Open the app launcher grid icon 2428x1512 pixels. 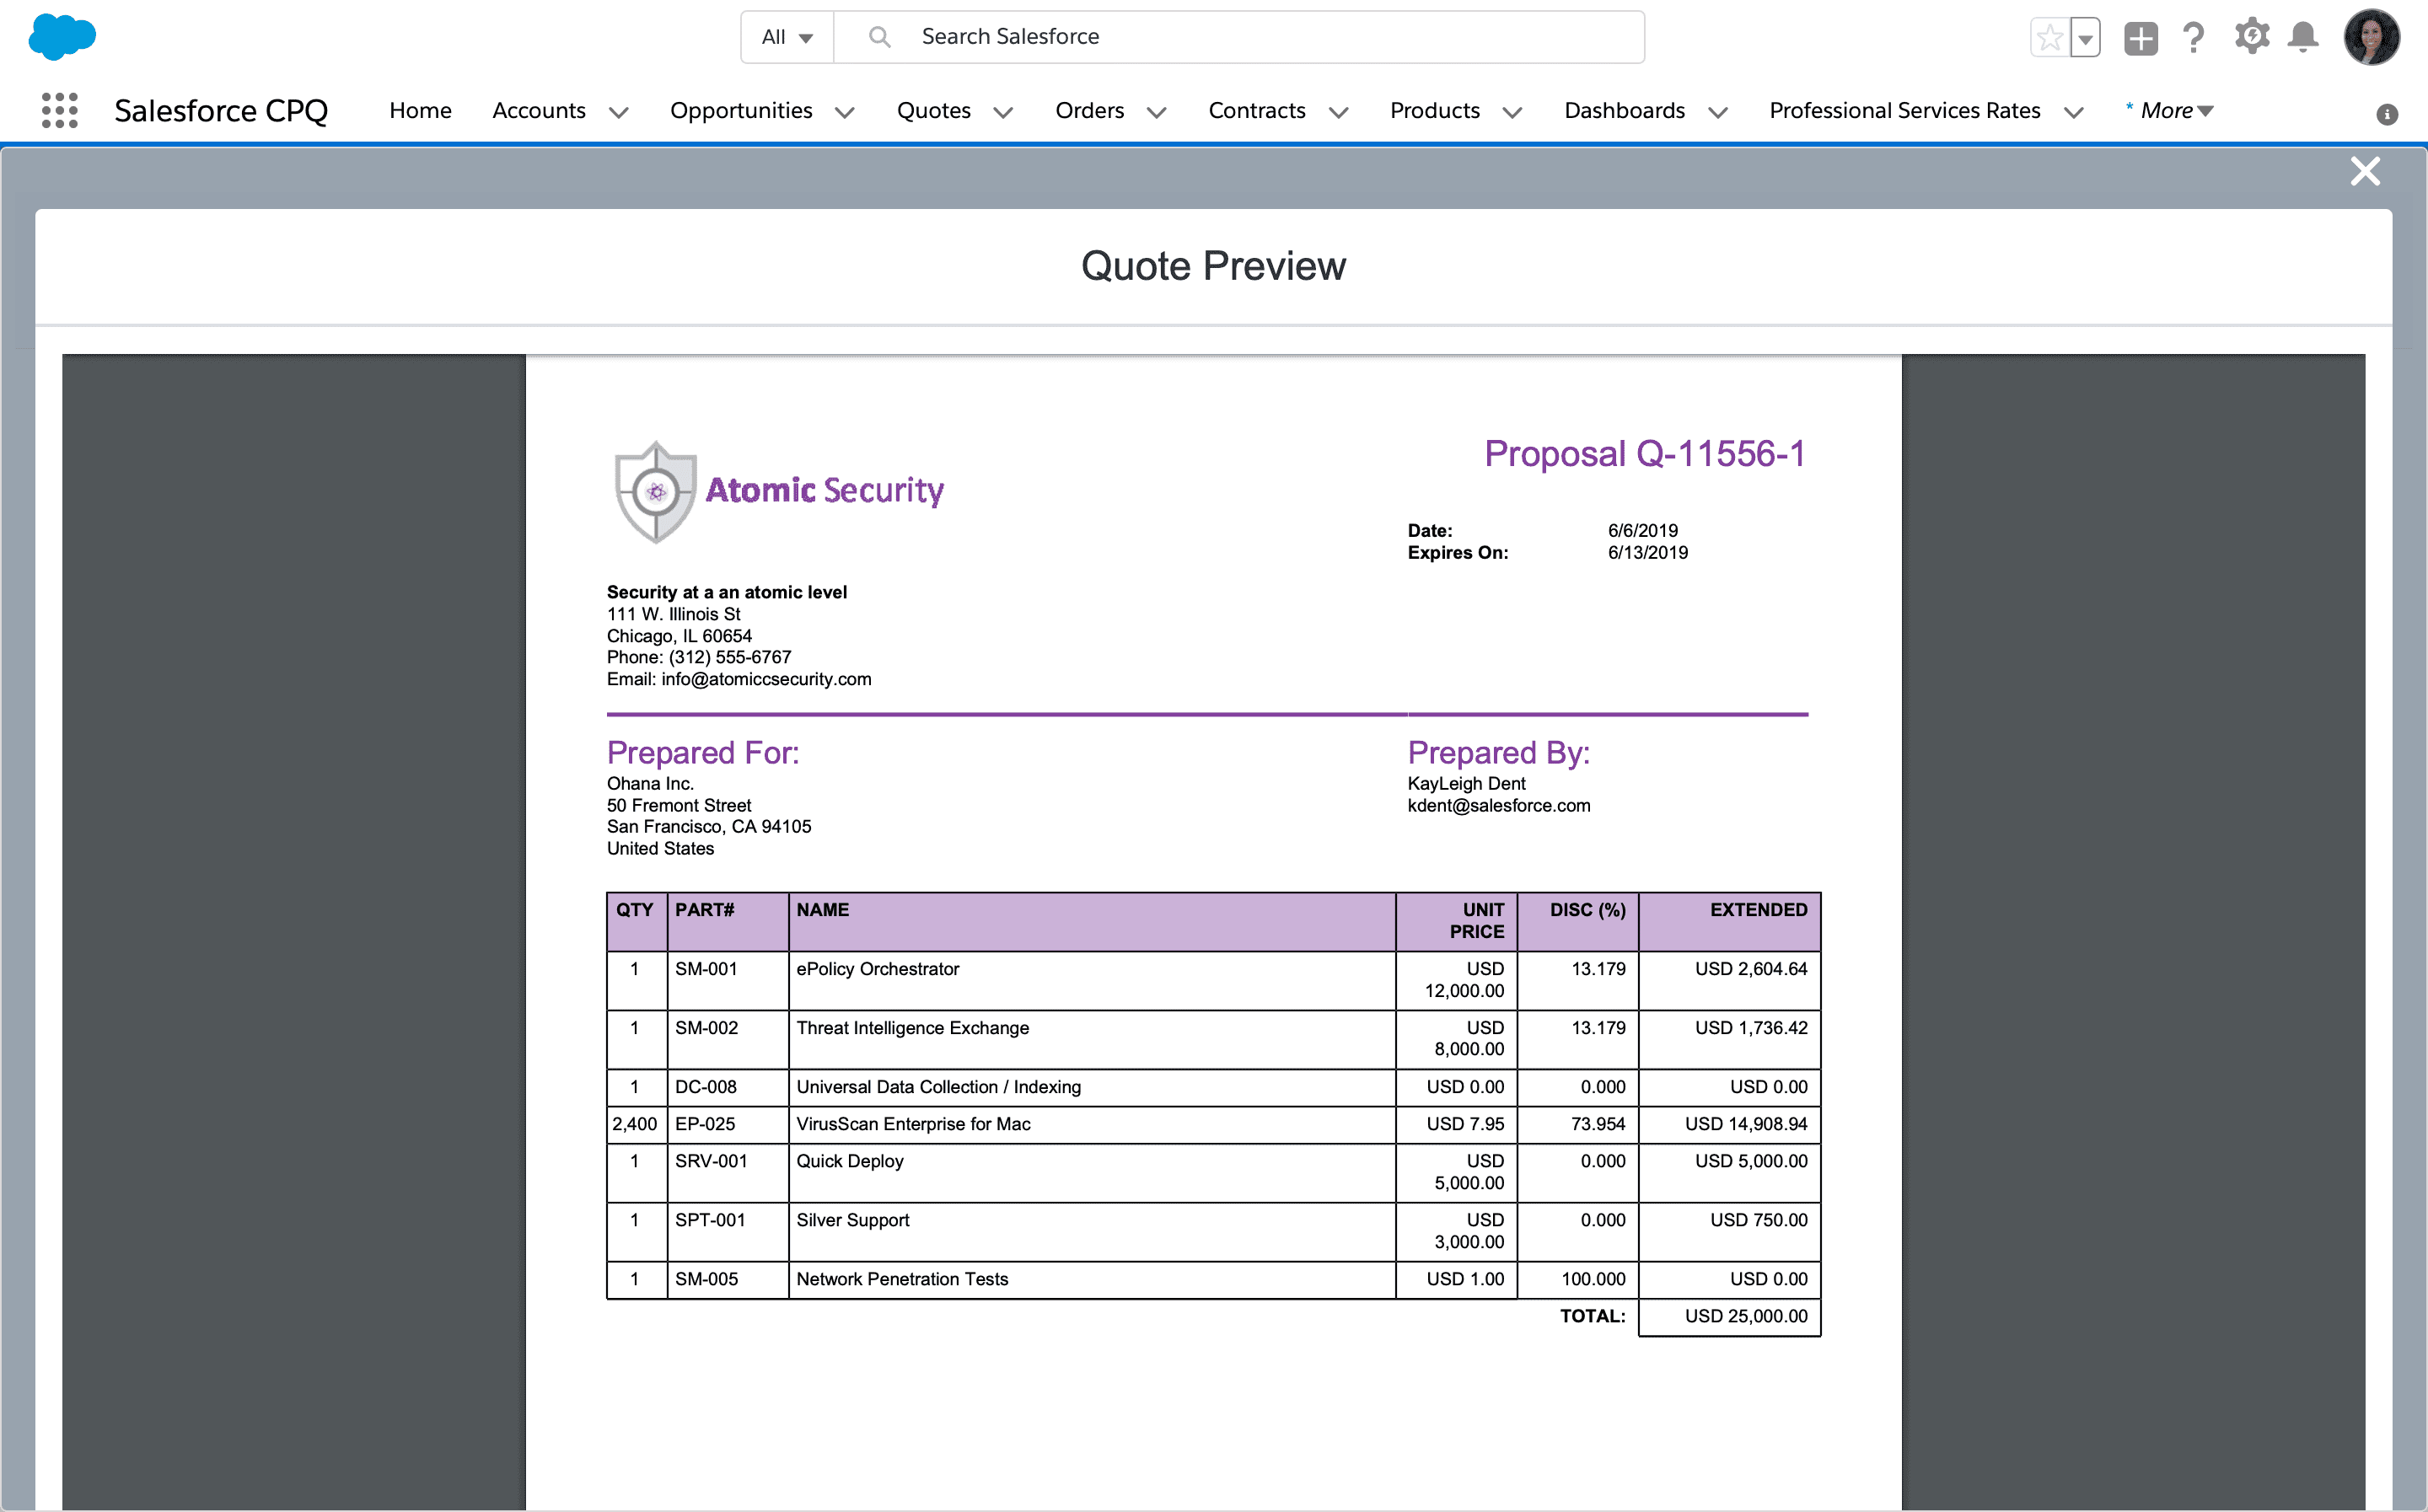pyautogui.click(x=59, y=110)
